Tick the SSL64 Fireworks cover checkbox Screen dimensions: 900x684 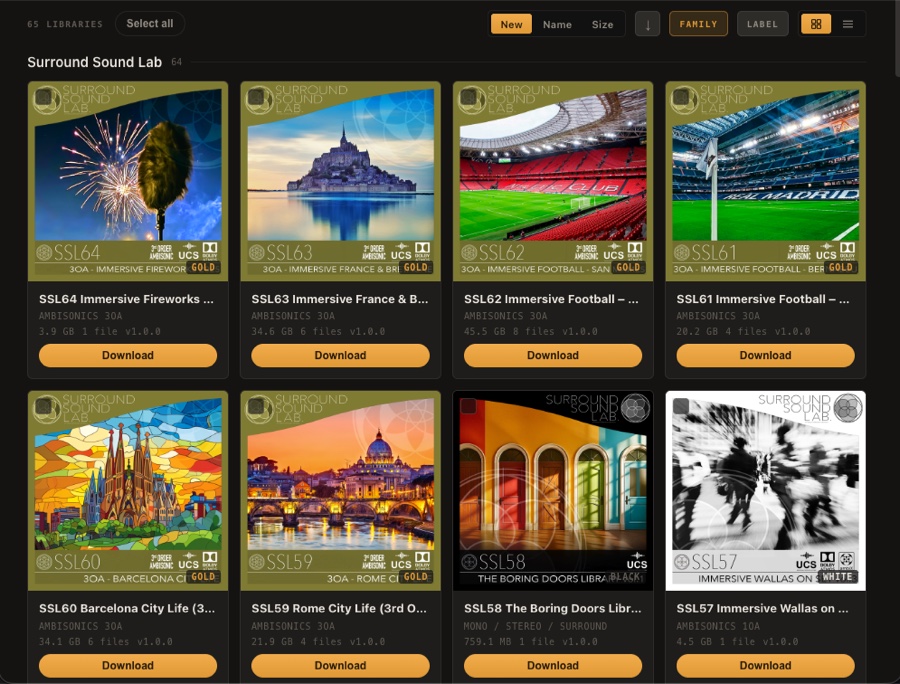click(43, 97)
